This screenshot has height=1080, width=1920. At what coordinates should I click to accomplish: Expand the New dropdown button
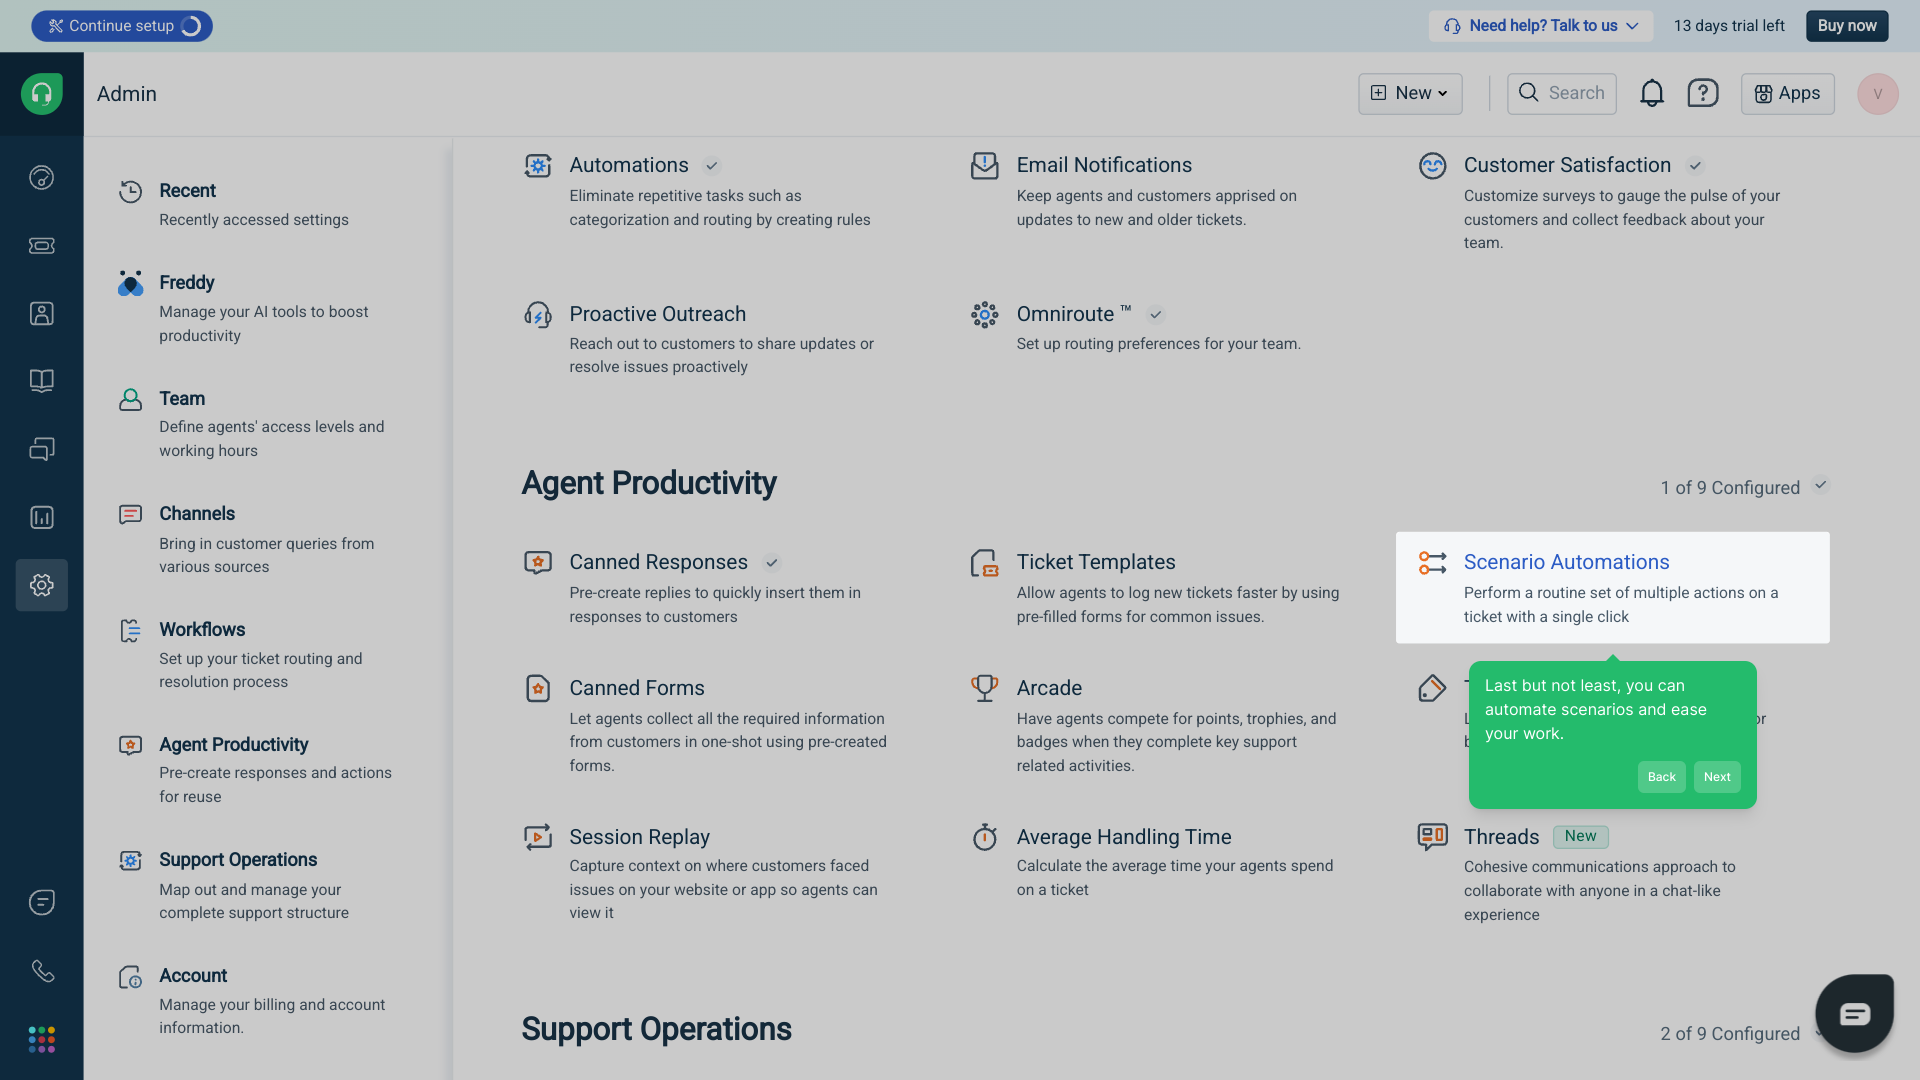point(1409,93)
